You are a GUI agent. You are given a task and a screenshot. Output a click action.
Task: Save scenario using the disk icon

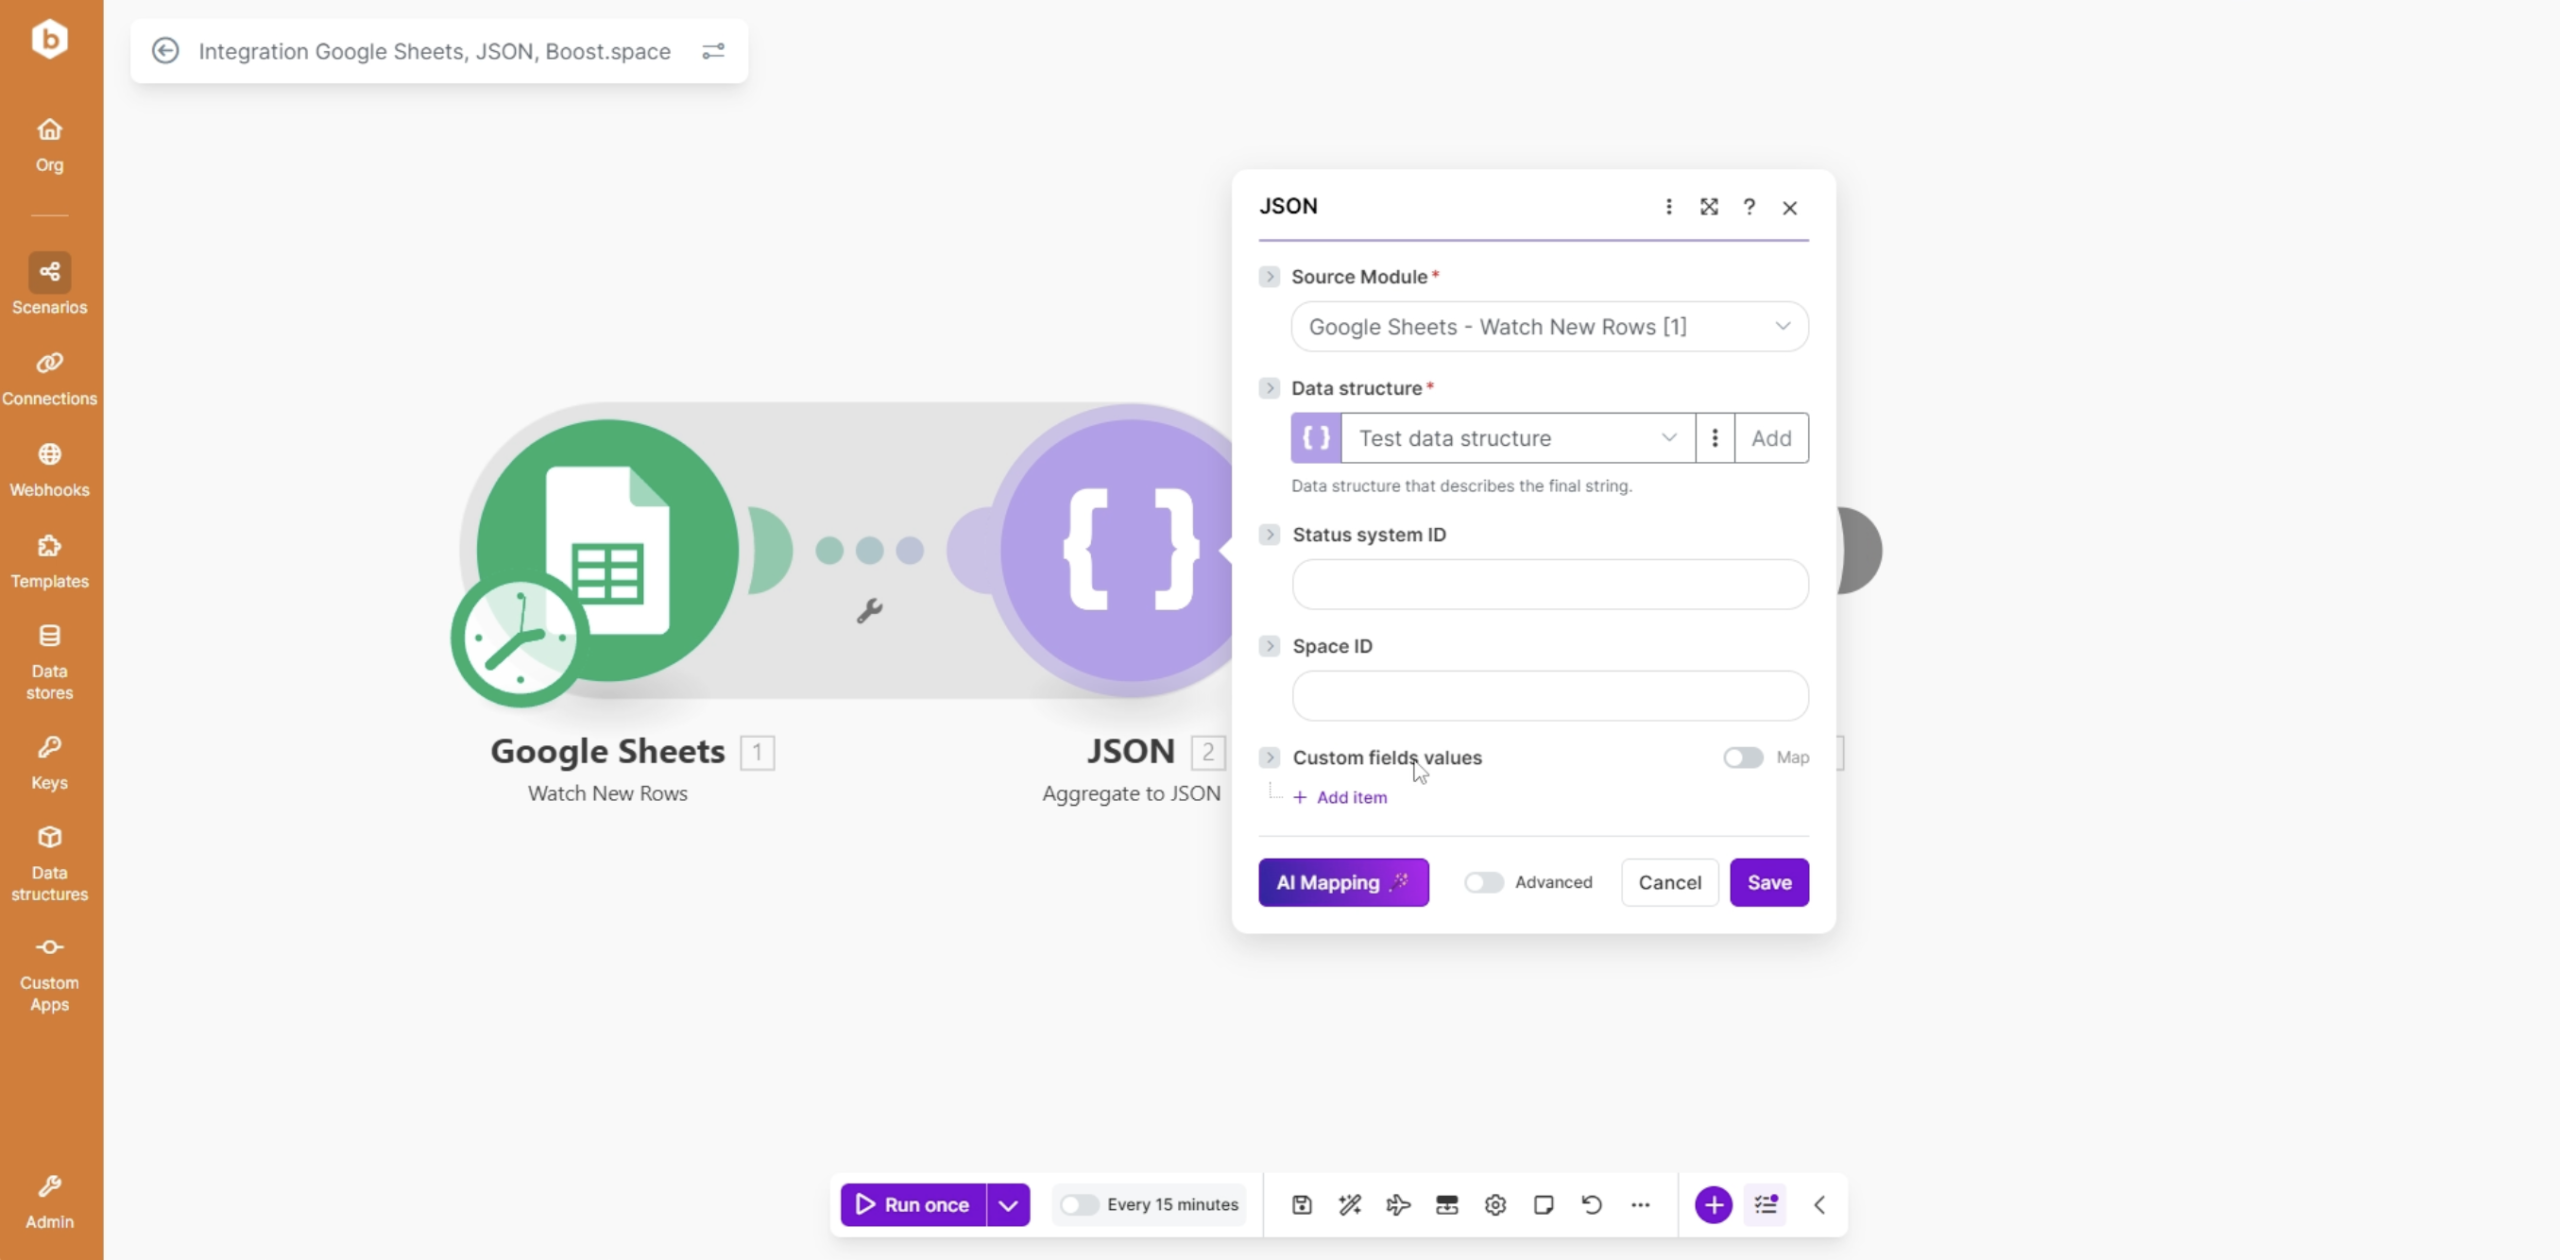pyautogui.click(x=1301, y=1204)
